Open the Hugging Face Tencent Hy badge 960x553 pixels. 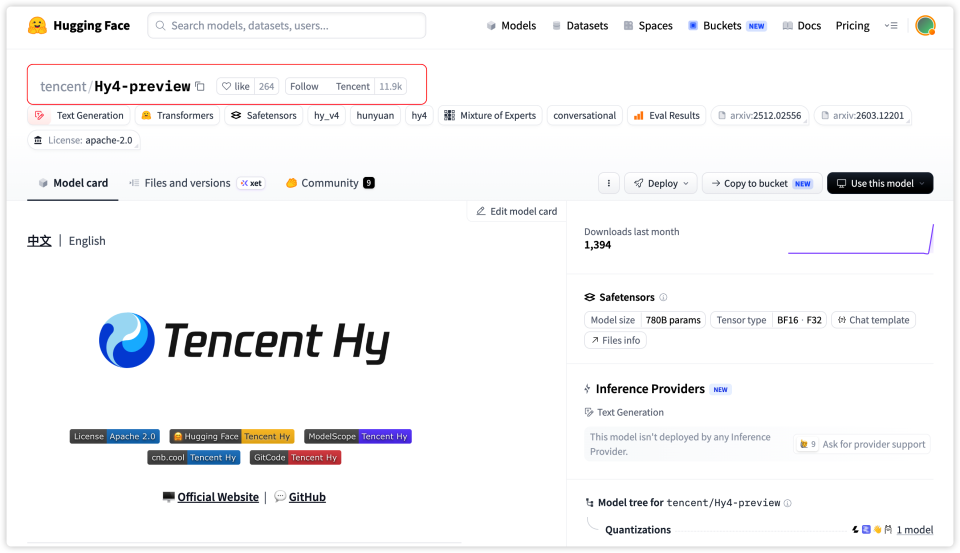(232, 436)
